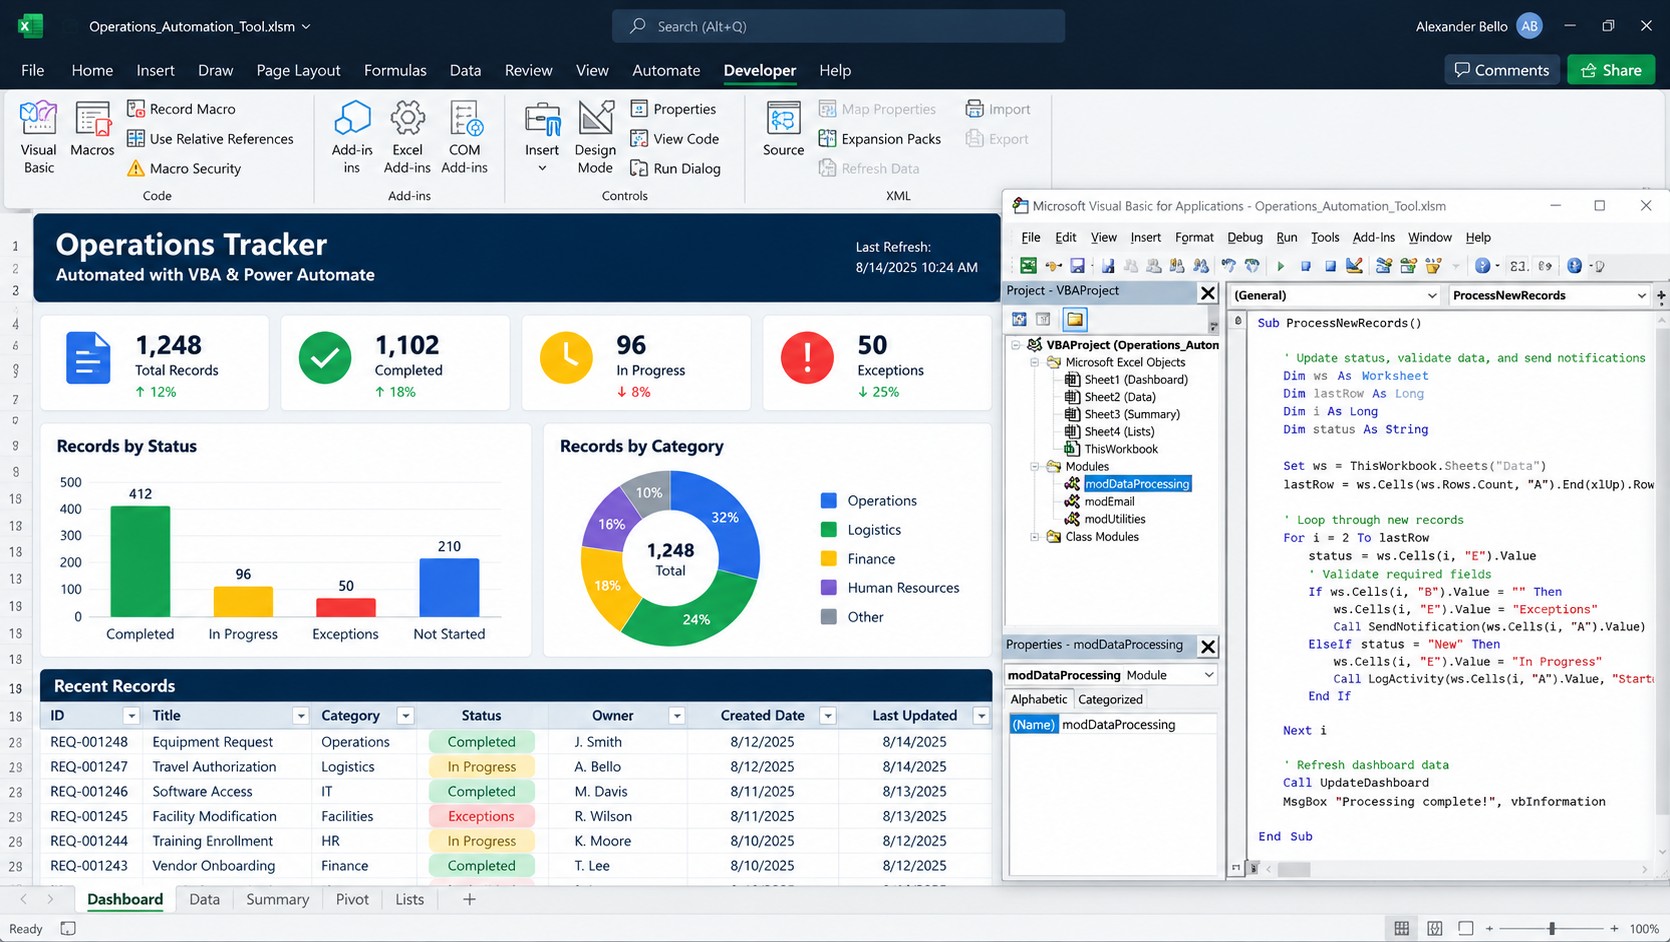The height and width of the screenshot is (942, 1670).
Task: Open the Debug menu in VBA editor
Action: 1244,237
